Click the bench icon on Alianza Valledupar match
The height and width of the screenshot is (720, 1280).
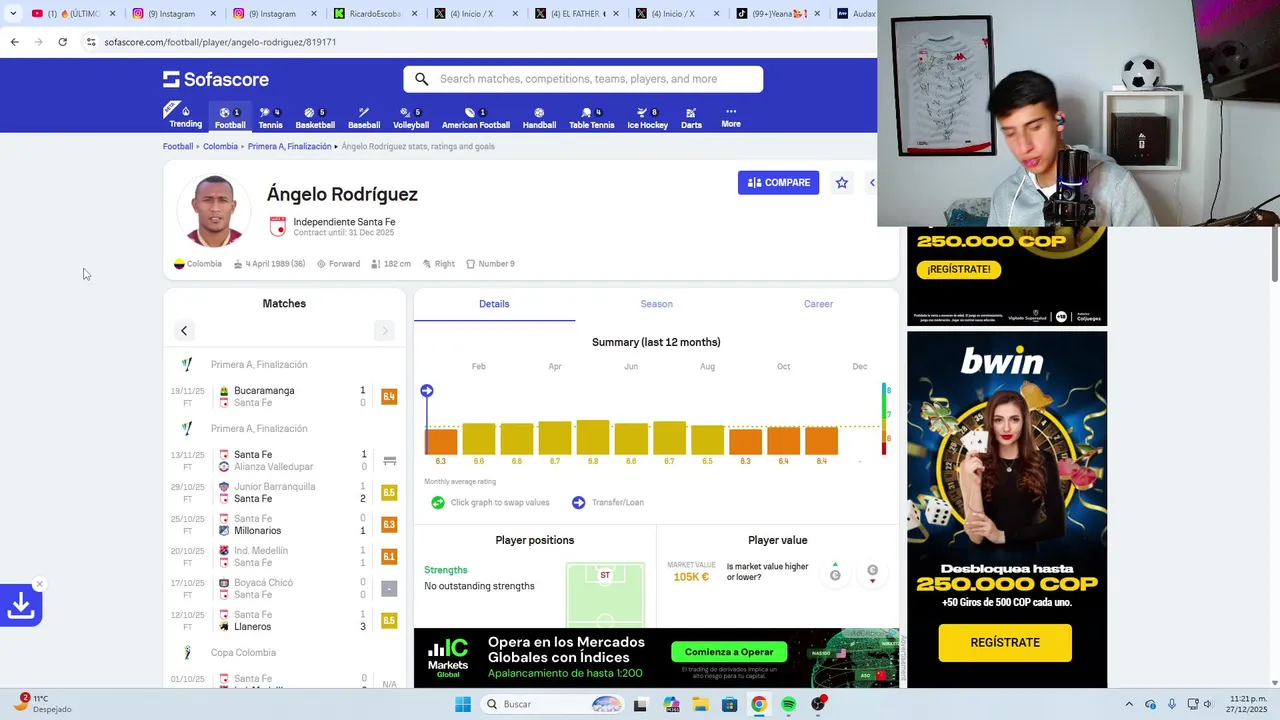(x=389, y=461)
